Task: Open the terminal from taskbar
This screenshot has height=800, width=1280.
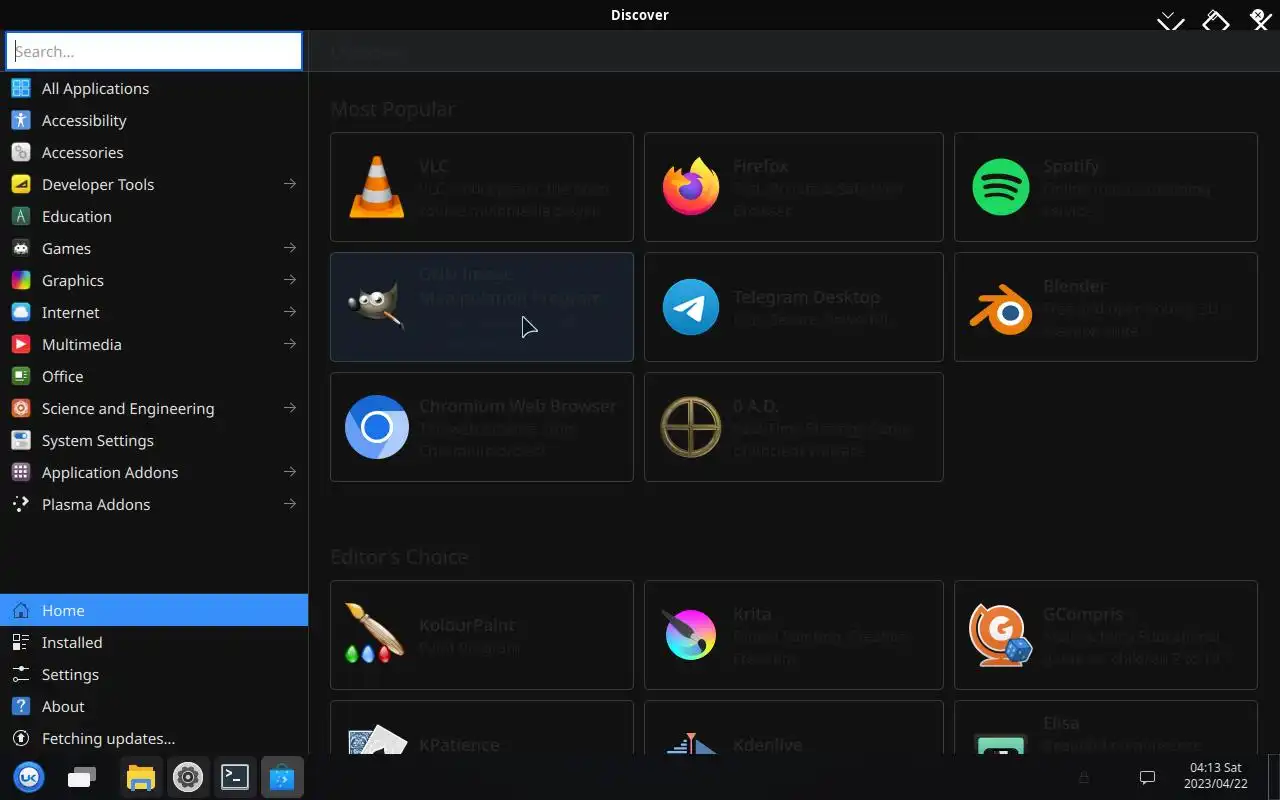Action: pos(235,777)
